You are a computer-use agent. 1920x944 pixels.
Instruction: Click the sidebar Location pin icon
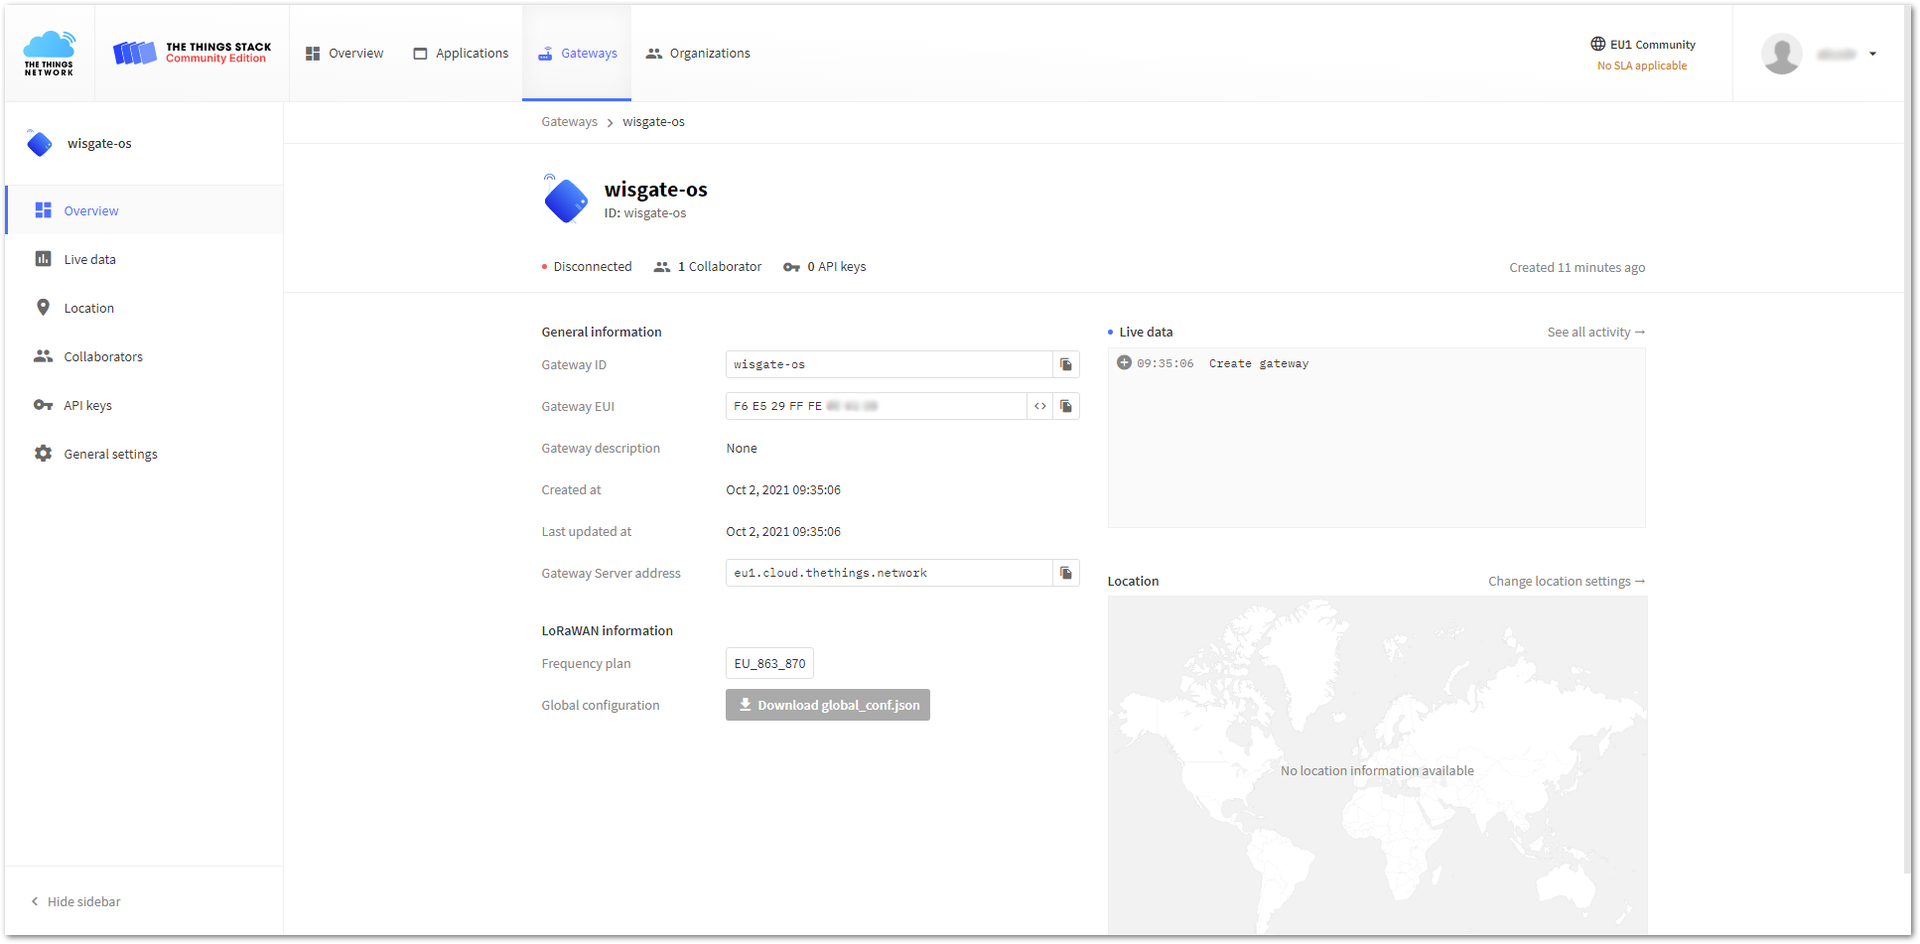click(x=43, y=307)
